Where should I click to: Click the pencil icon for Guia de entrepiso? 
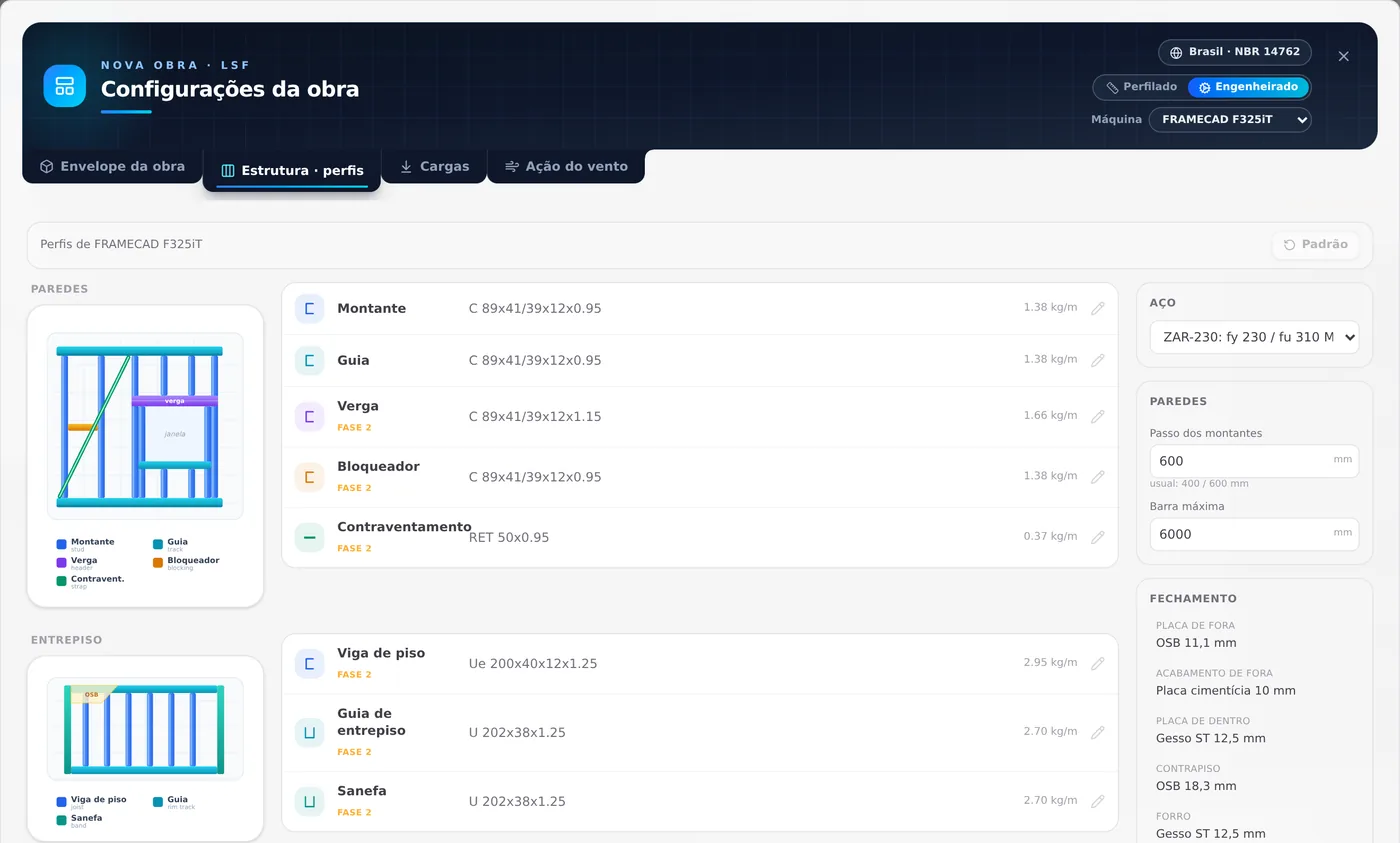(1097, 732)
